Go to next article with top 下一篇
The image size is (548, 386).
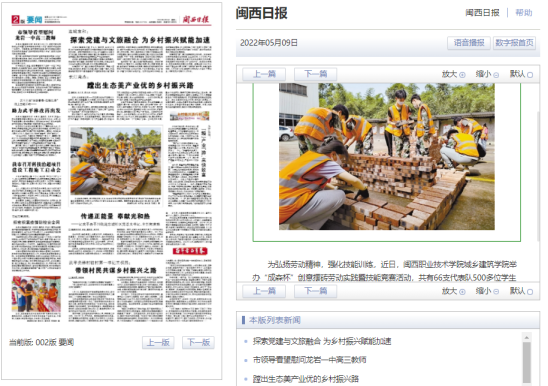tap(316, 74)
